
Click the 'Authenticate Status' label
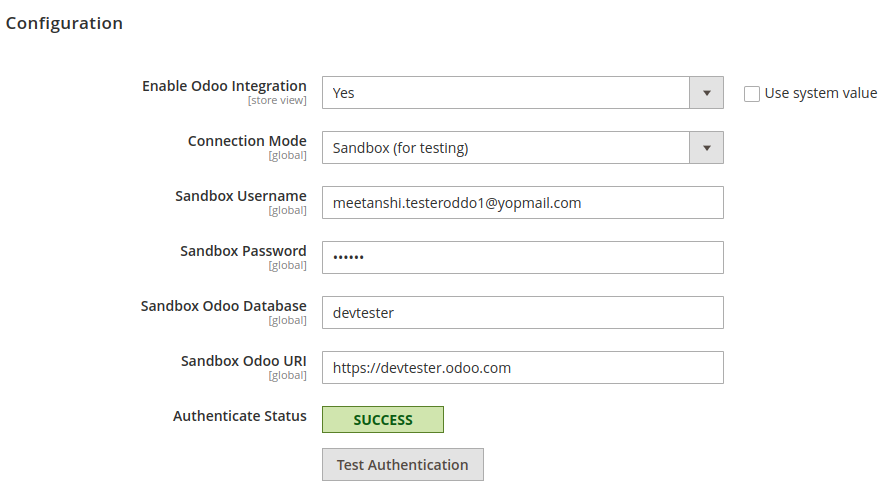click(x=240, y=415)
